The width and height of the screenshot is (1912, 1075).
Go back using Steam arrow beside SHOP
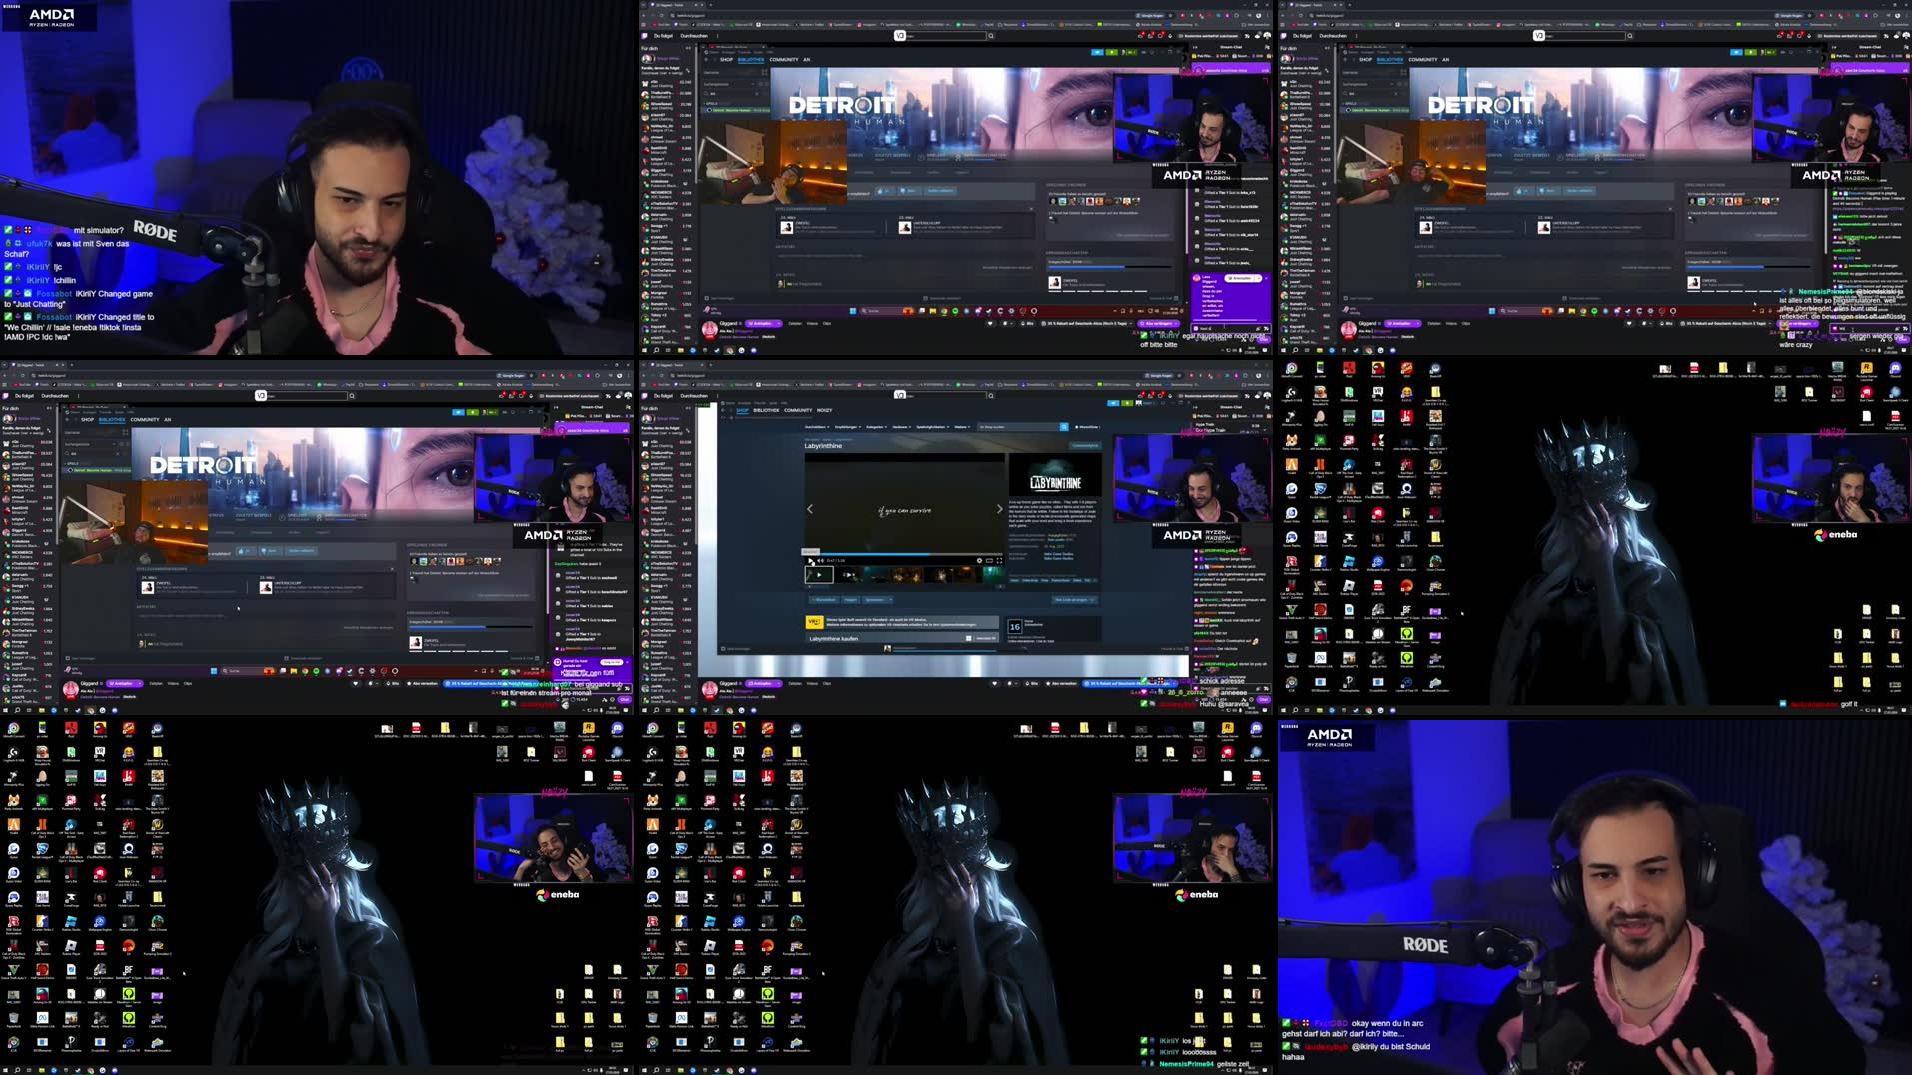725,411
